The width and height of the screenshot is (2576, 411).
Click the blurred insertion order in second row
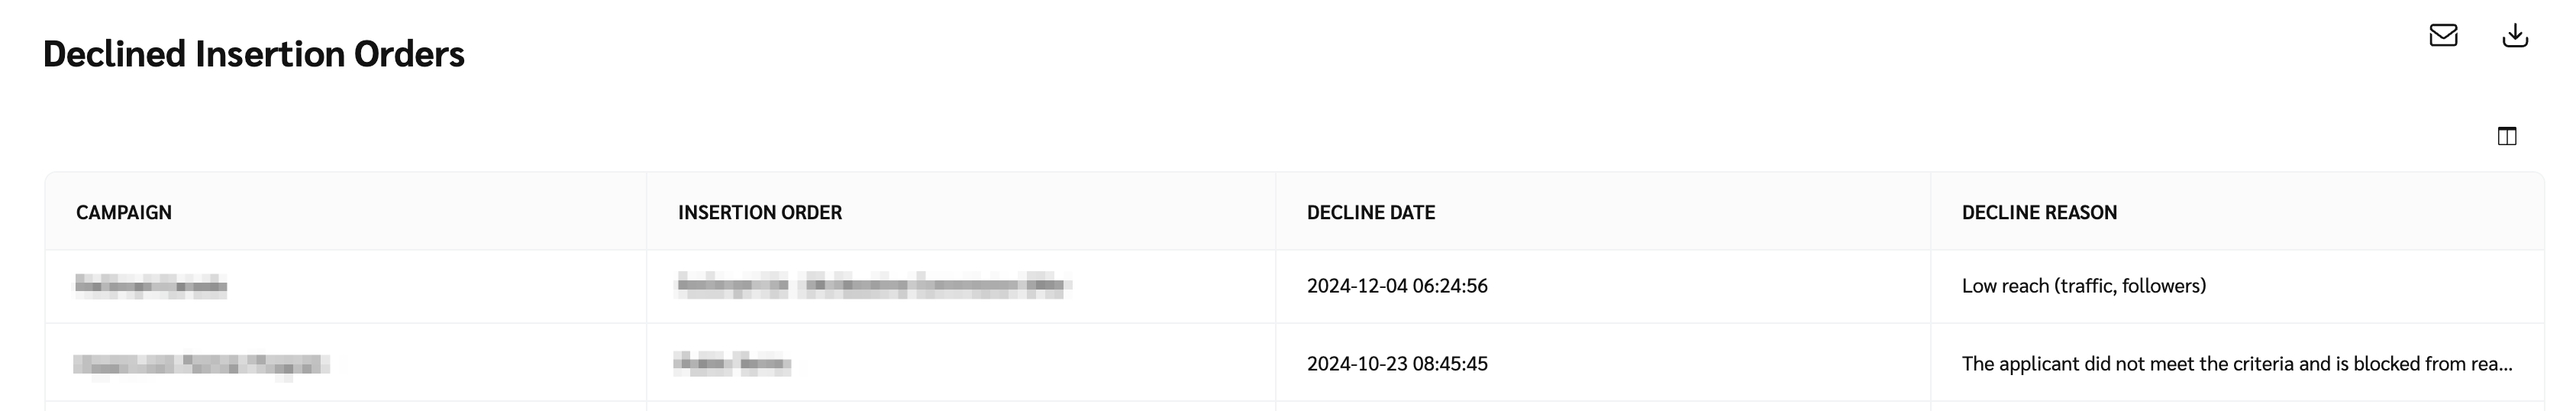coord(733,364)
